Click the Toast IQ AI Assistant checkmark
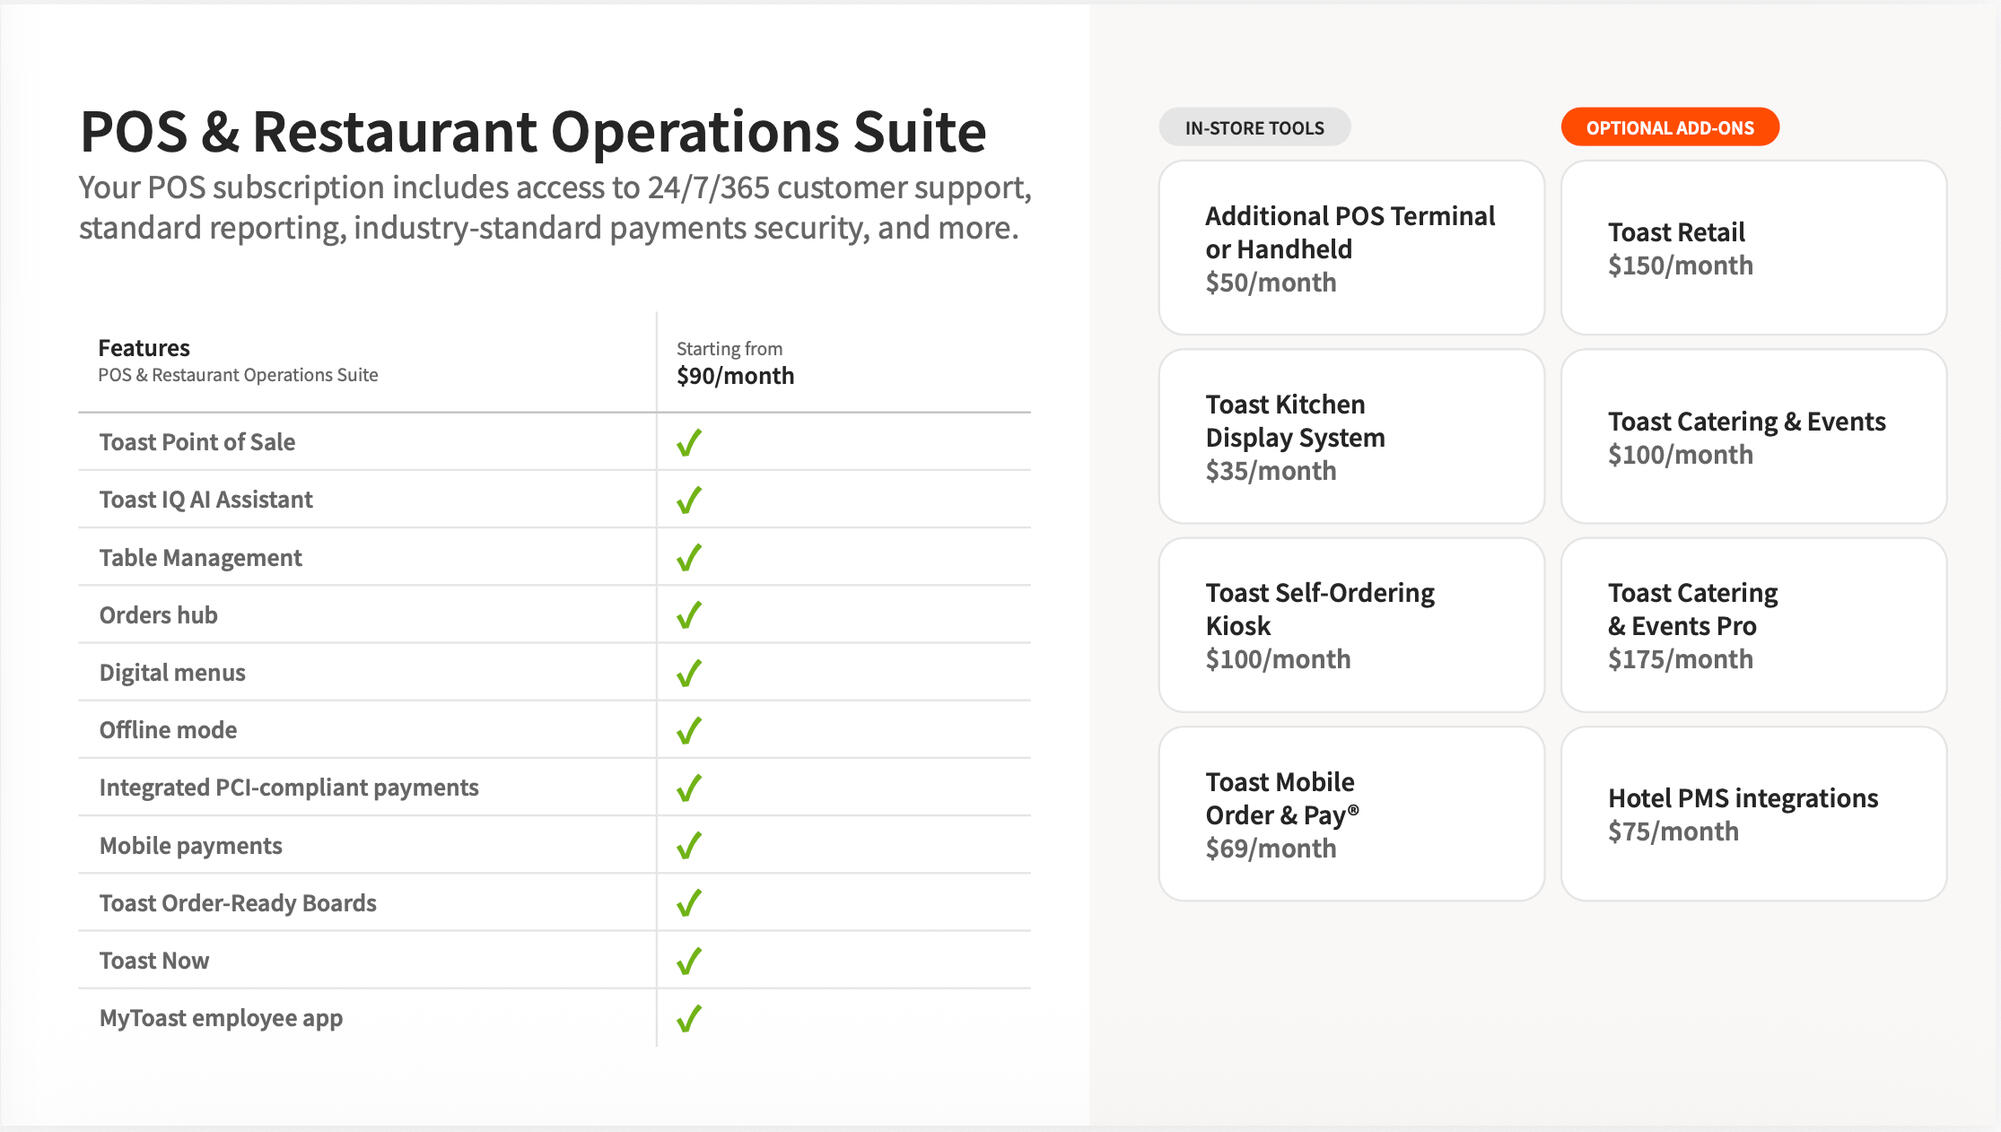The height and width of the screenshot is (1132, 2001). coord(689,500)
